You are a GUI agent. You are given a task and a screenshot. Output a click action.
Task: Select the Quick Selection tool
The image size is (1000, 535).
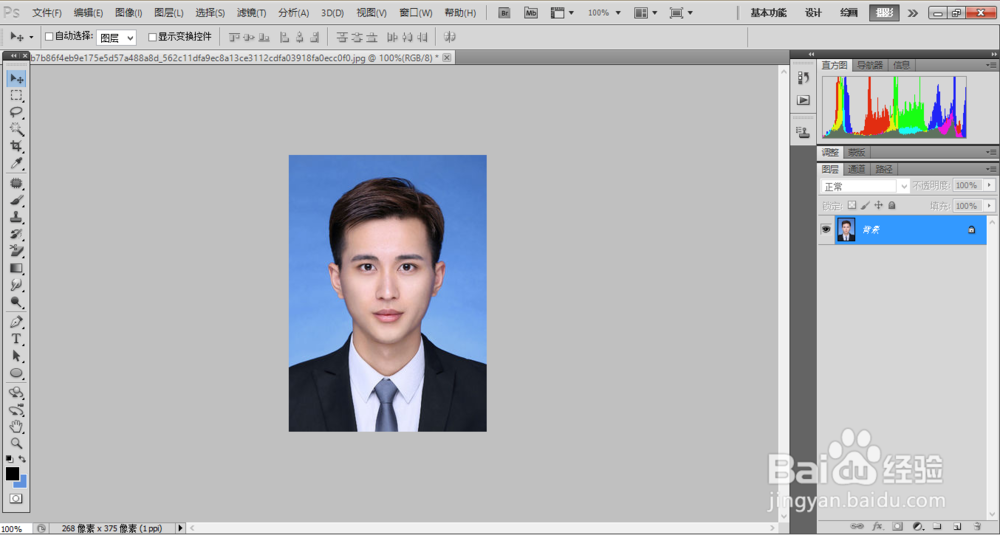click(16, 129)
